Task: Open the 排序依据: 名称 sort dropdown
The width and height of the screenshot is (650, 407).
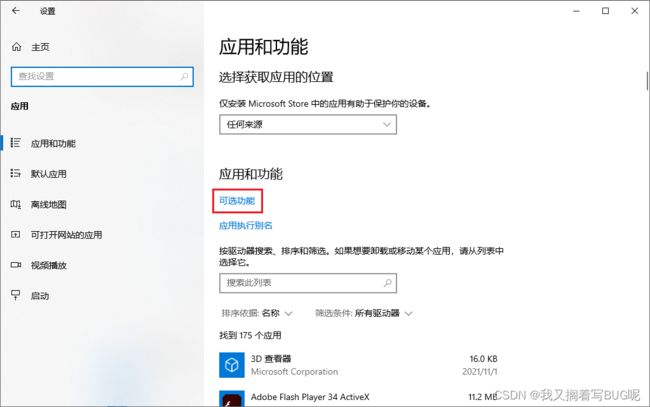Action: pos(257,313)
